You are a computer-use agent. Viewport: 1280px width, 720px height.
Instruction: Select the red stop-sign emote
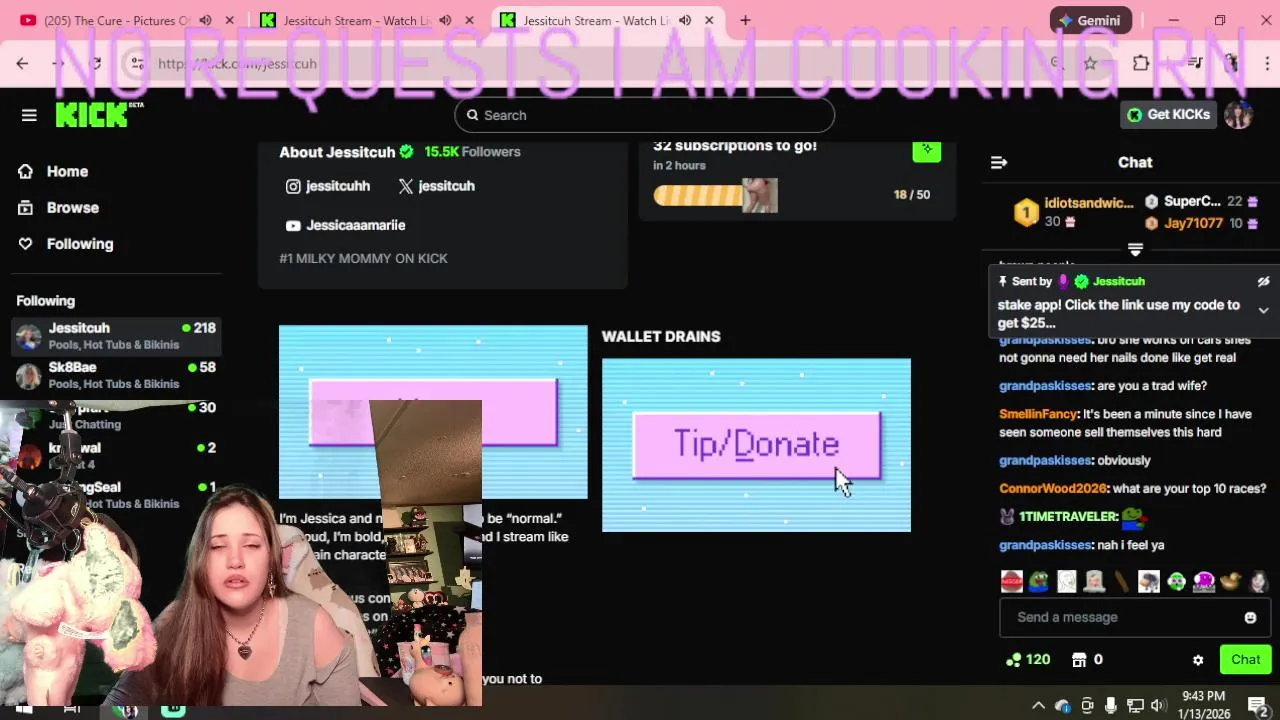pos(1012,581)
